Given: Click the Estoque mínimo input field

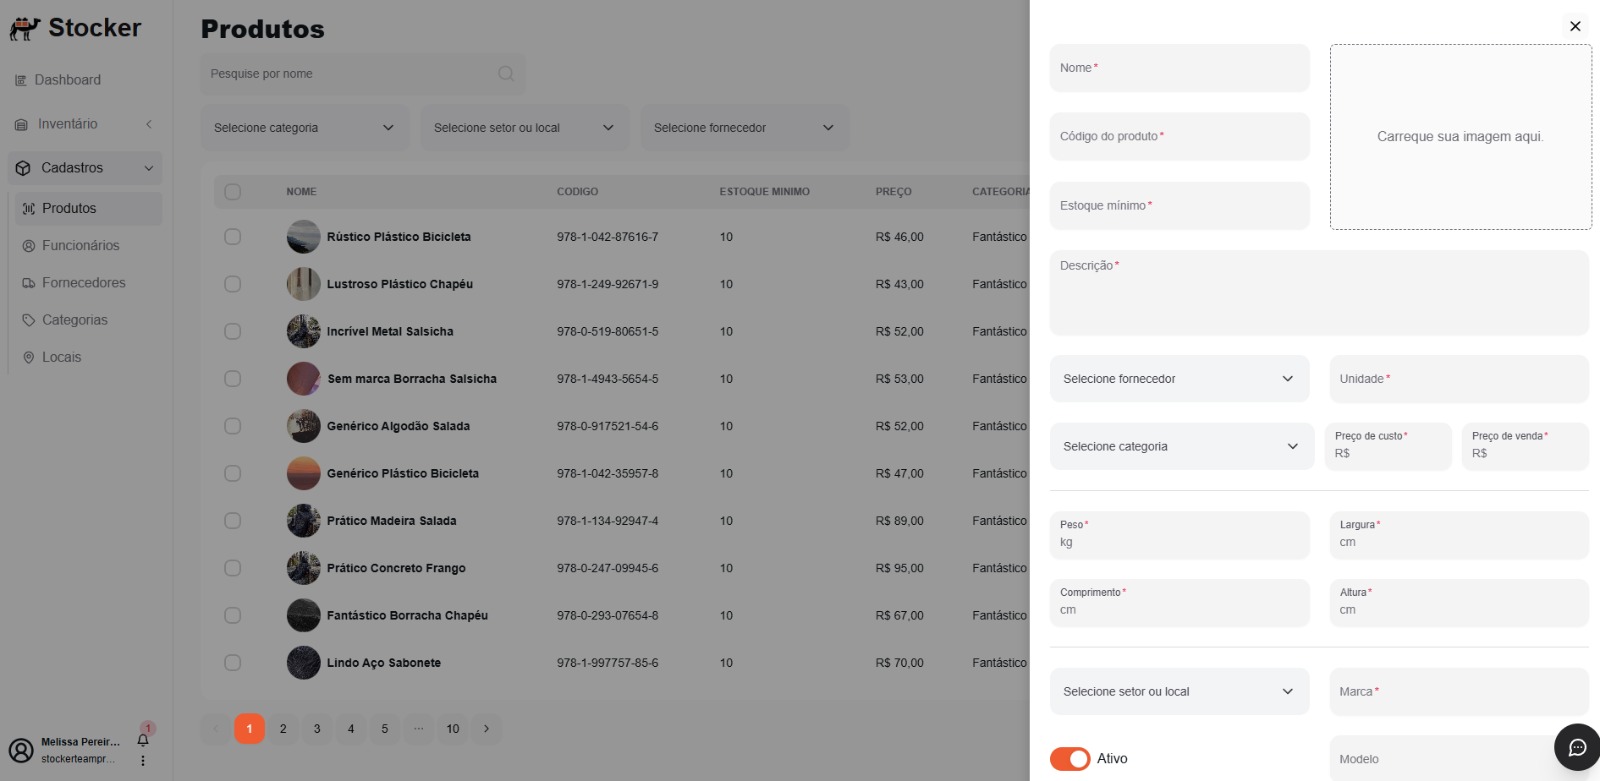Looking at the screenshot, I should click(1179, 206).
